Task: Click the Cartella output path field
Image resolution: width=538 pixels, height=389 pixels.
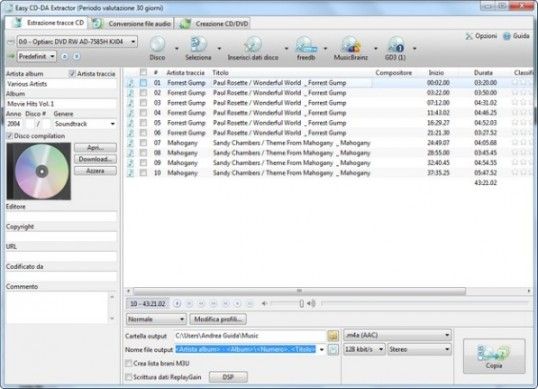Action: [250, 335]
